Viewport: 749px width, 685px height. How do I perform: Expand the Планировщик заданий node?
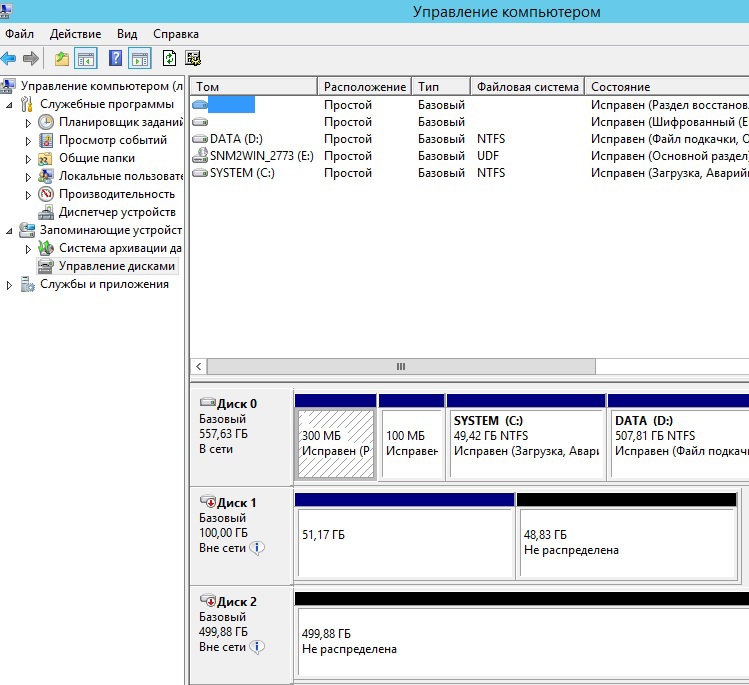click(28, 123)
